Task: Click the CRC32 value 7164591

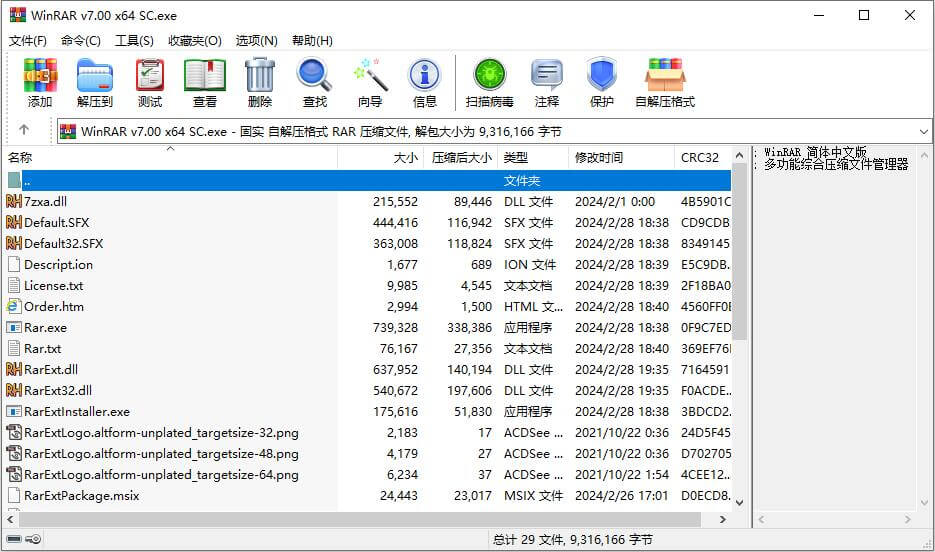Action: (705, 370)
